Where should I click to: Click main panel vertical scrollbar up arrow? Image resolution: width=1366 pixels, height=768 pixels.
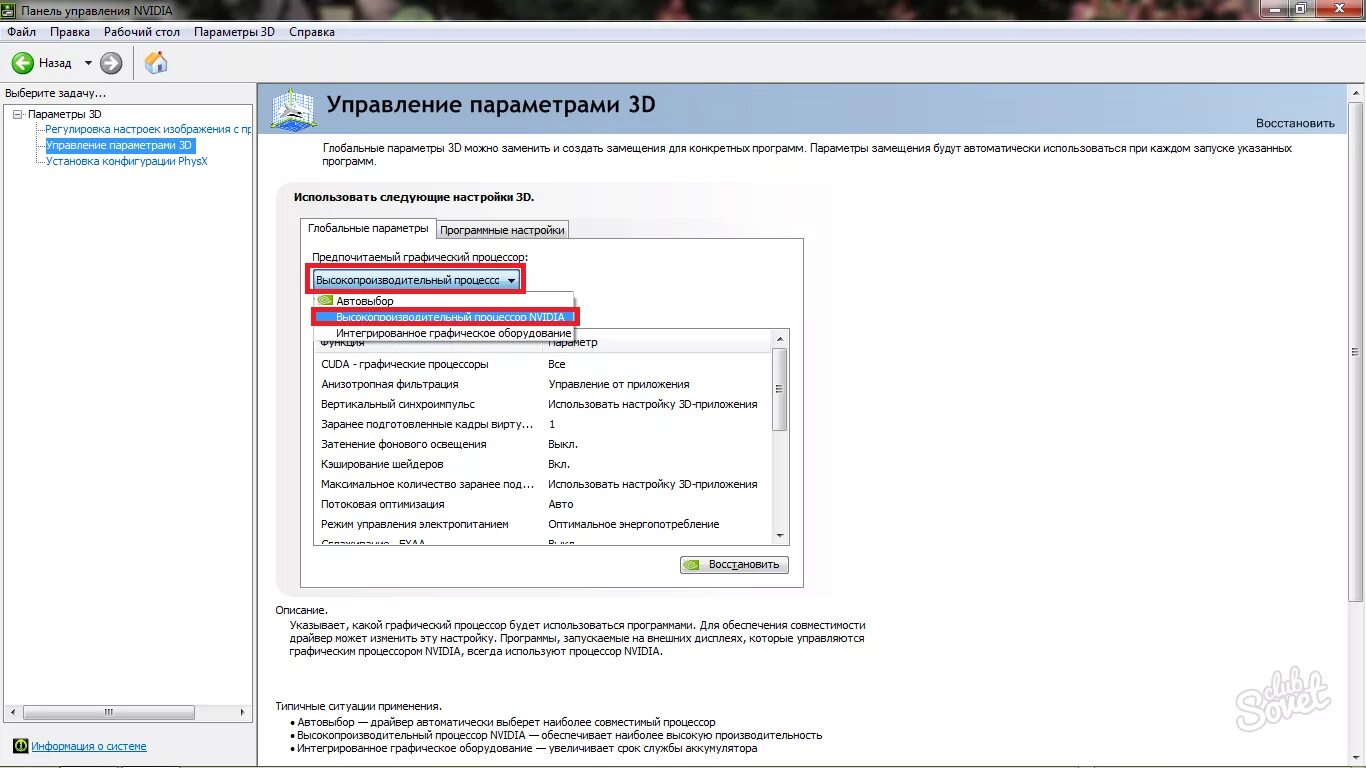pyautogui.click(x=1356, y=93)
